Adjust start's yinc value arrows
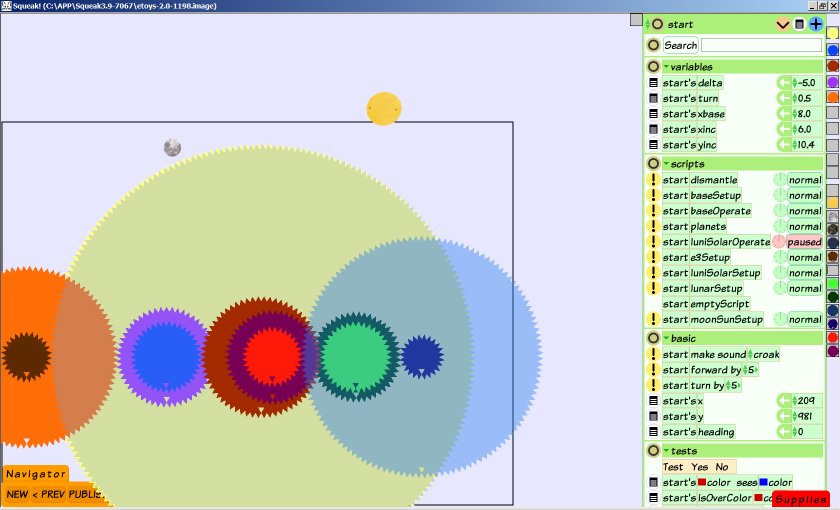This screenshot has width=840, height=510. [794, 145]
